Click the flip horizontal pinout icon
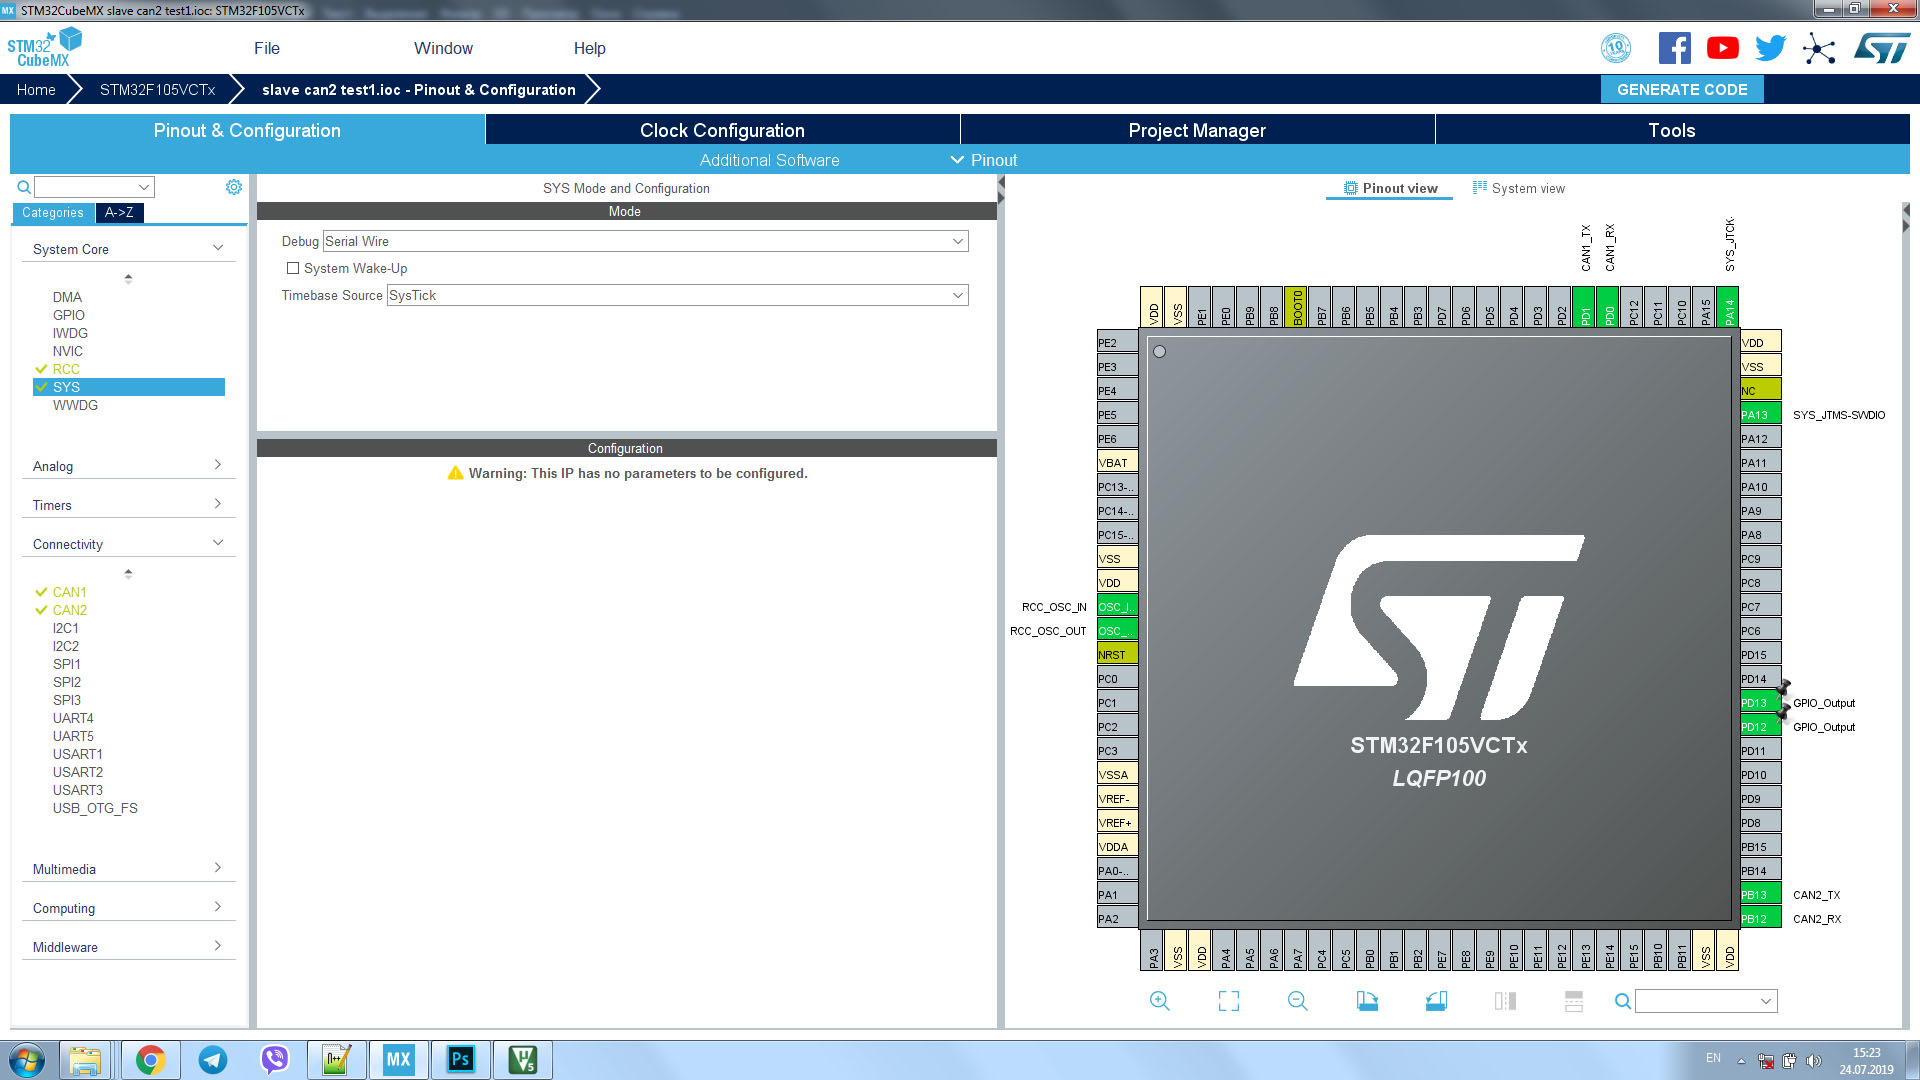The image size is (1920, 1080). [1505, 1001]
